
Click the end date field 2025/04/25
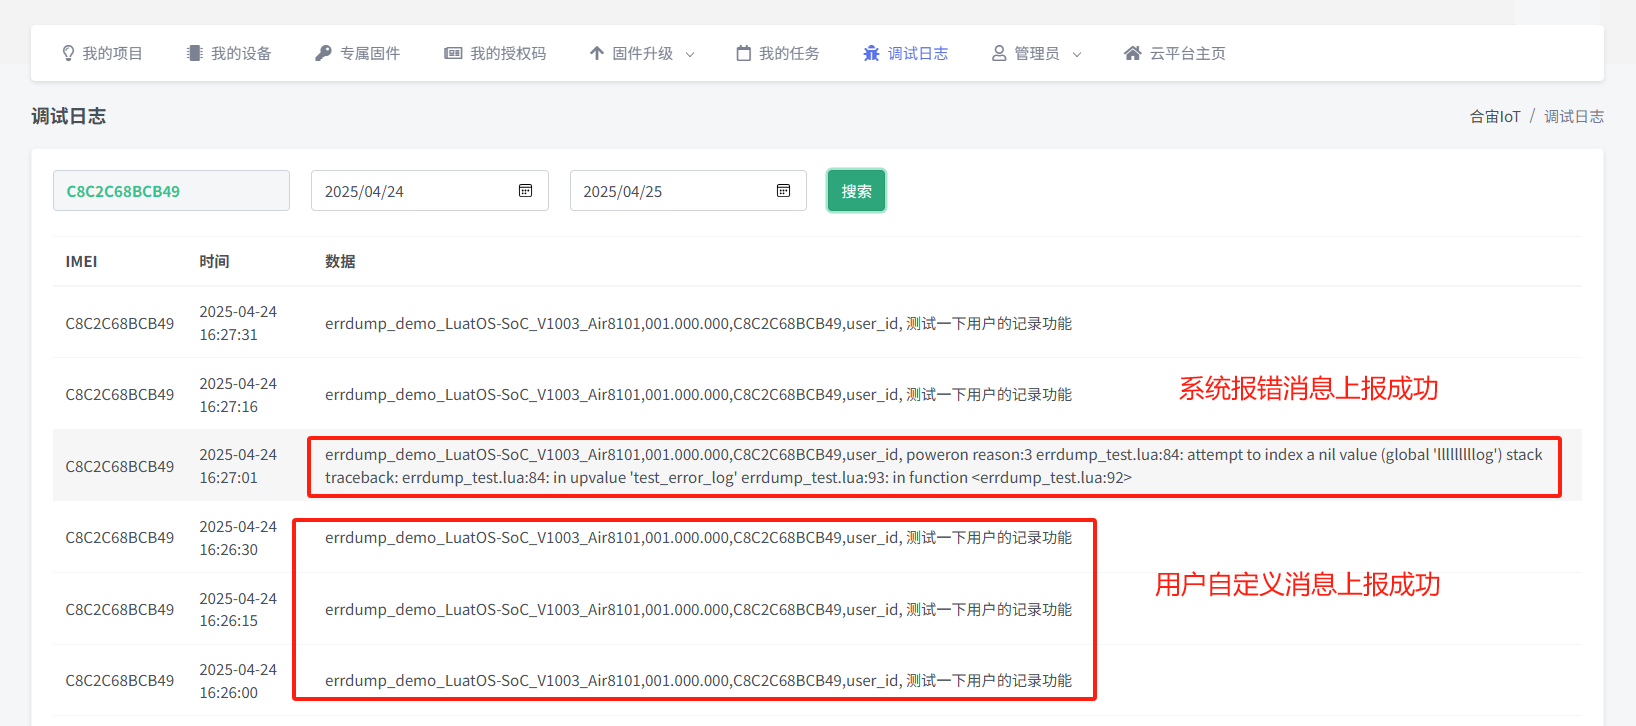tap(688, 191)
